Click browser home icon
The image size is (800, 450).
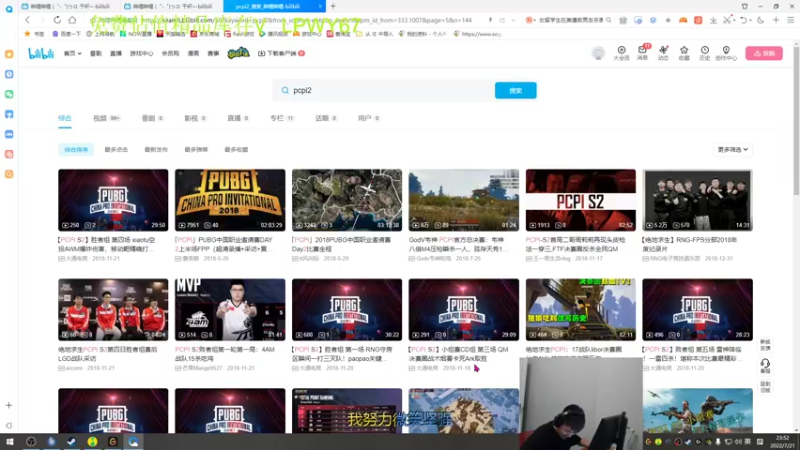[72, 20]
